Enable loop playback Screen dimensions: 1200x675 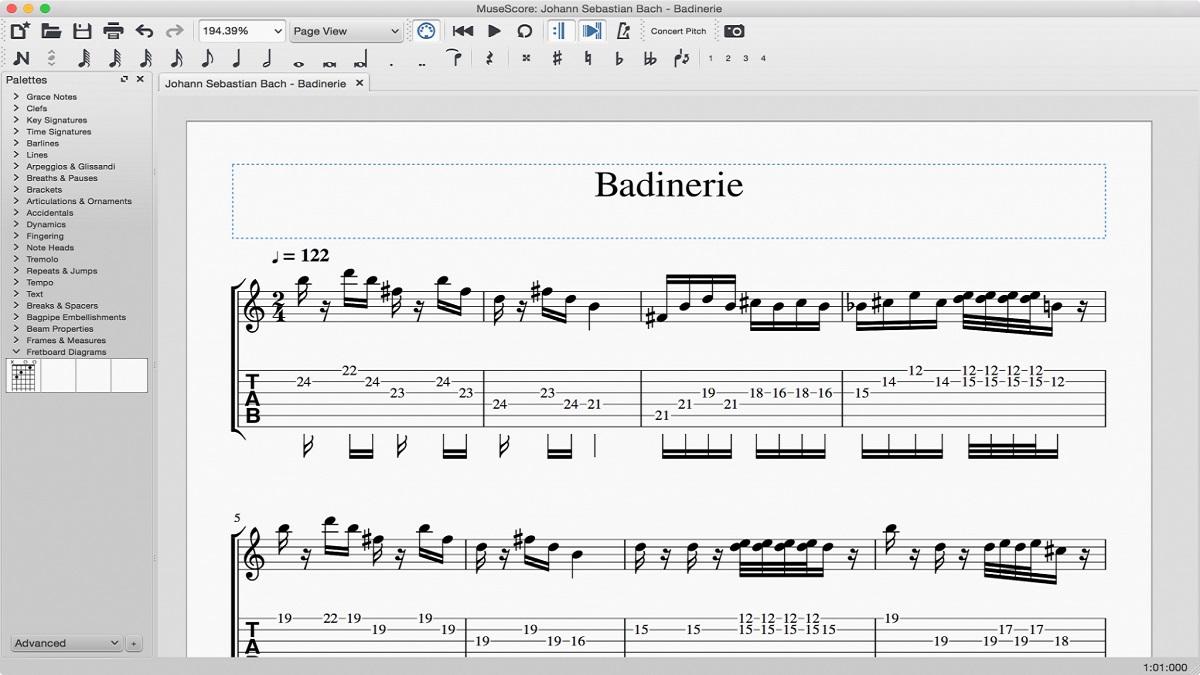[525, 31]
